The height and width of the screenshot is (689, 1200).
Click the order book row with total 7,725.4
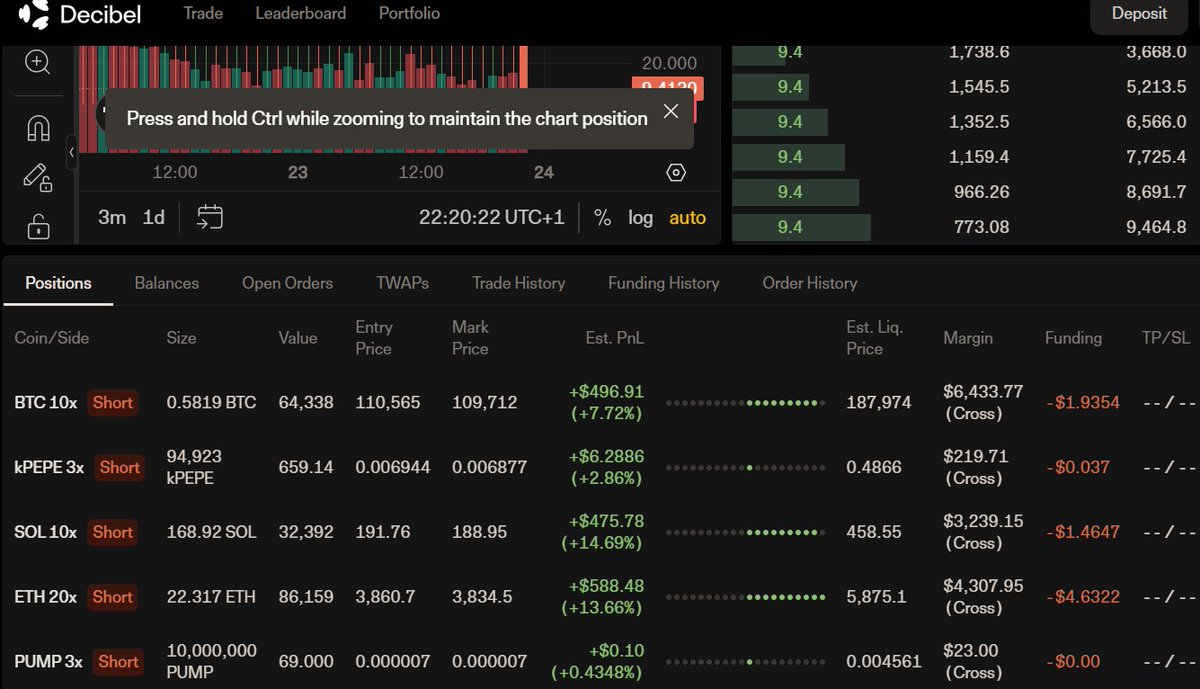pos(965,157)
